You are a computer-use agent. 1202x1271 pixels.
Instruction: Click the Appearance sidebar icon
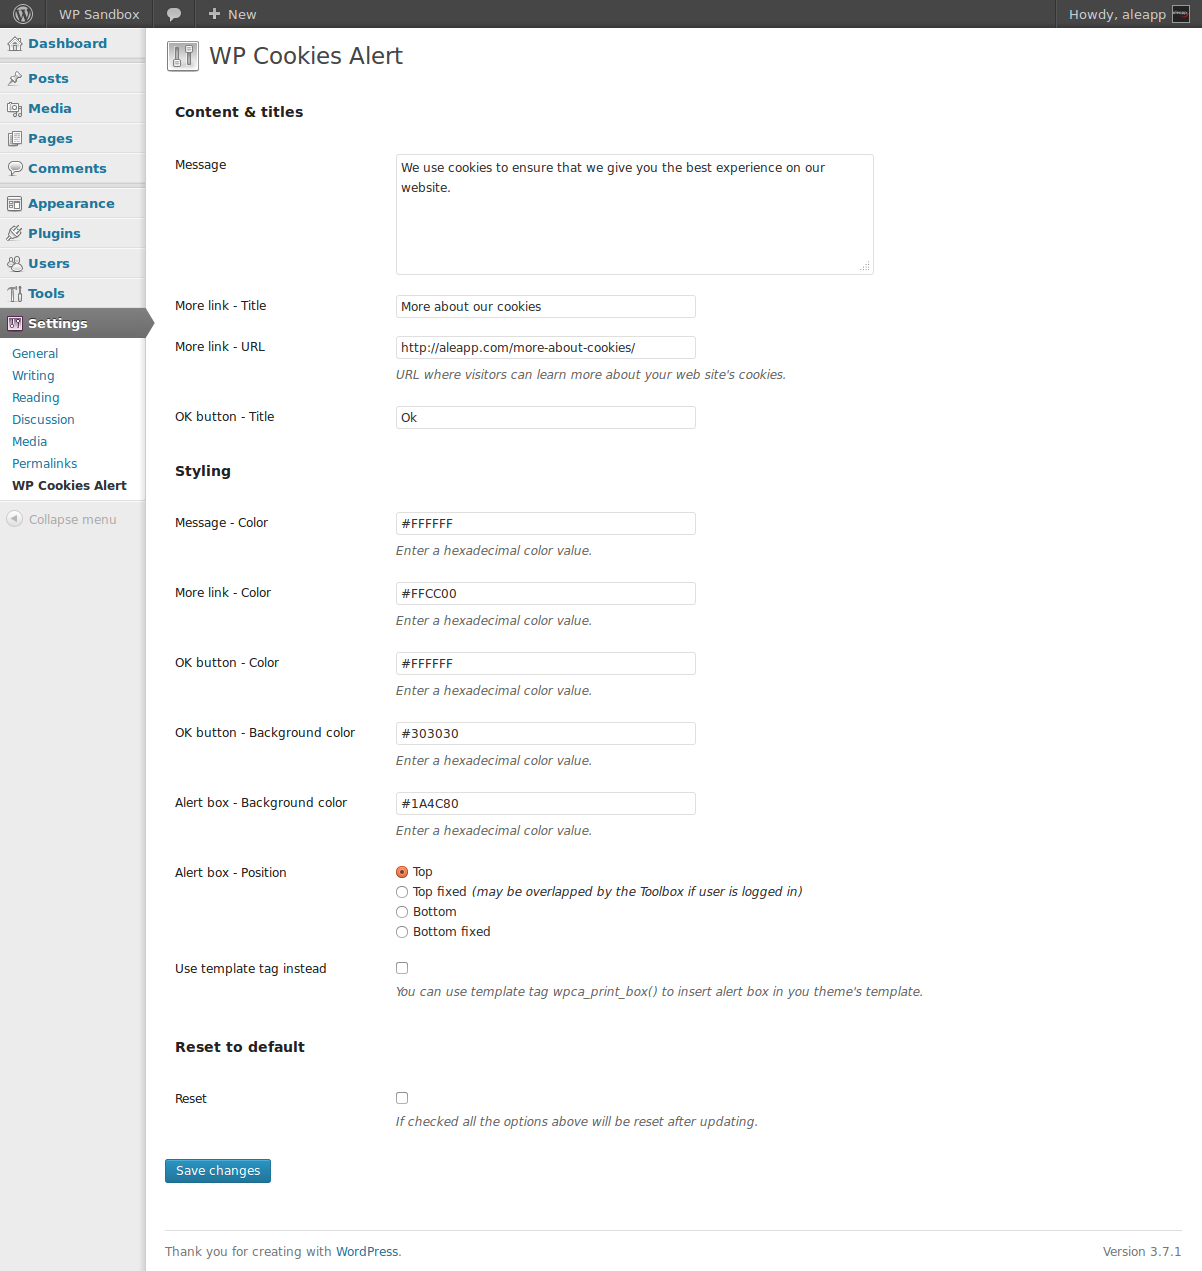15,204
